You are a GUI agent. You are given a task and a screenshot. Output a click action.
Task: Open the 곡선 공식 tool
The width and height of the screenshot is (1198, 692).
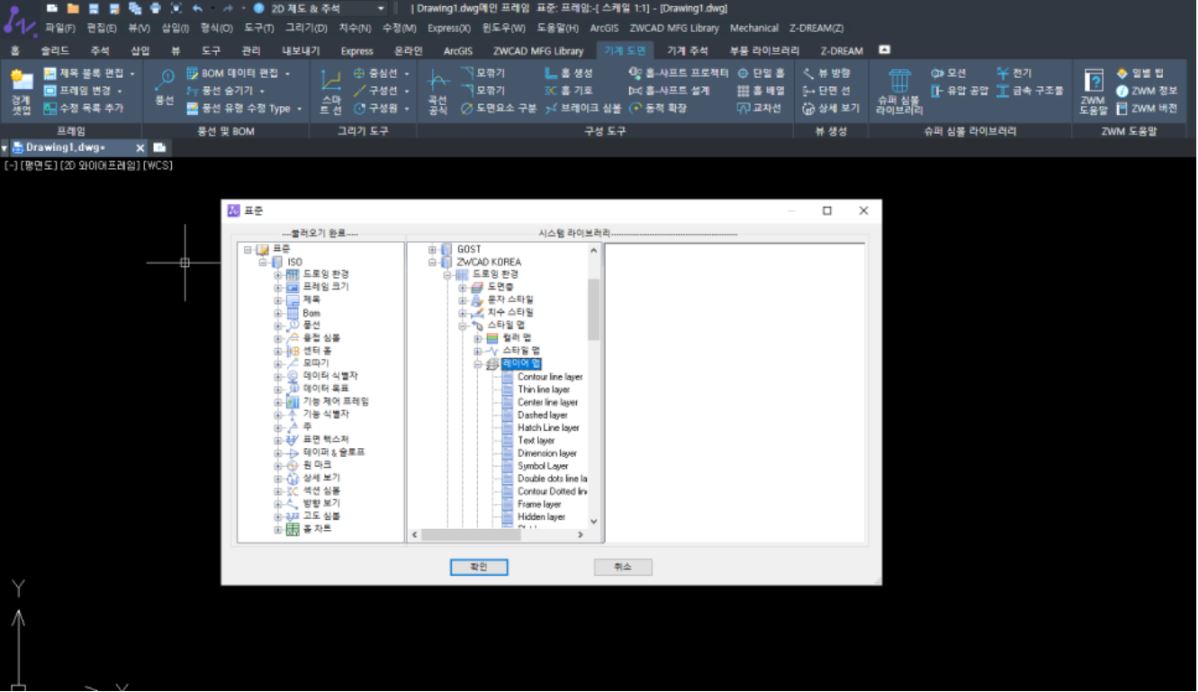tap(438, 91)
